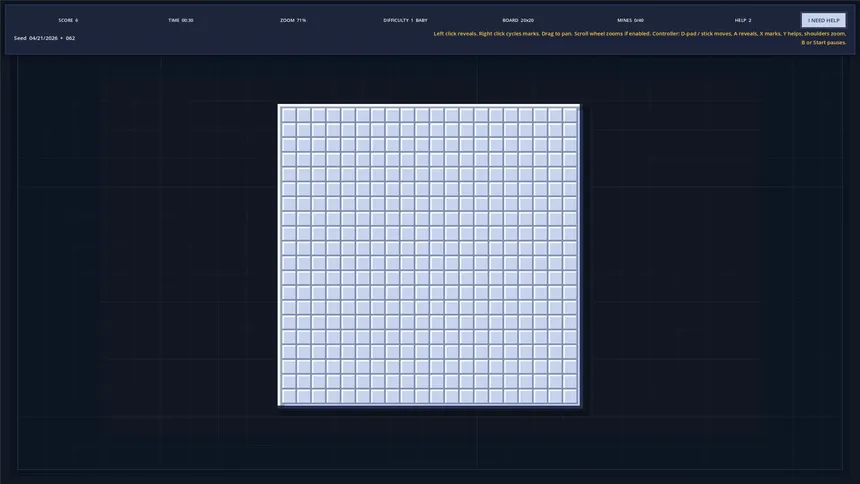Reveal the cell in row 5, column 5
The width and height of the screenshot is (860, 484).
tap(348, 174)
